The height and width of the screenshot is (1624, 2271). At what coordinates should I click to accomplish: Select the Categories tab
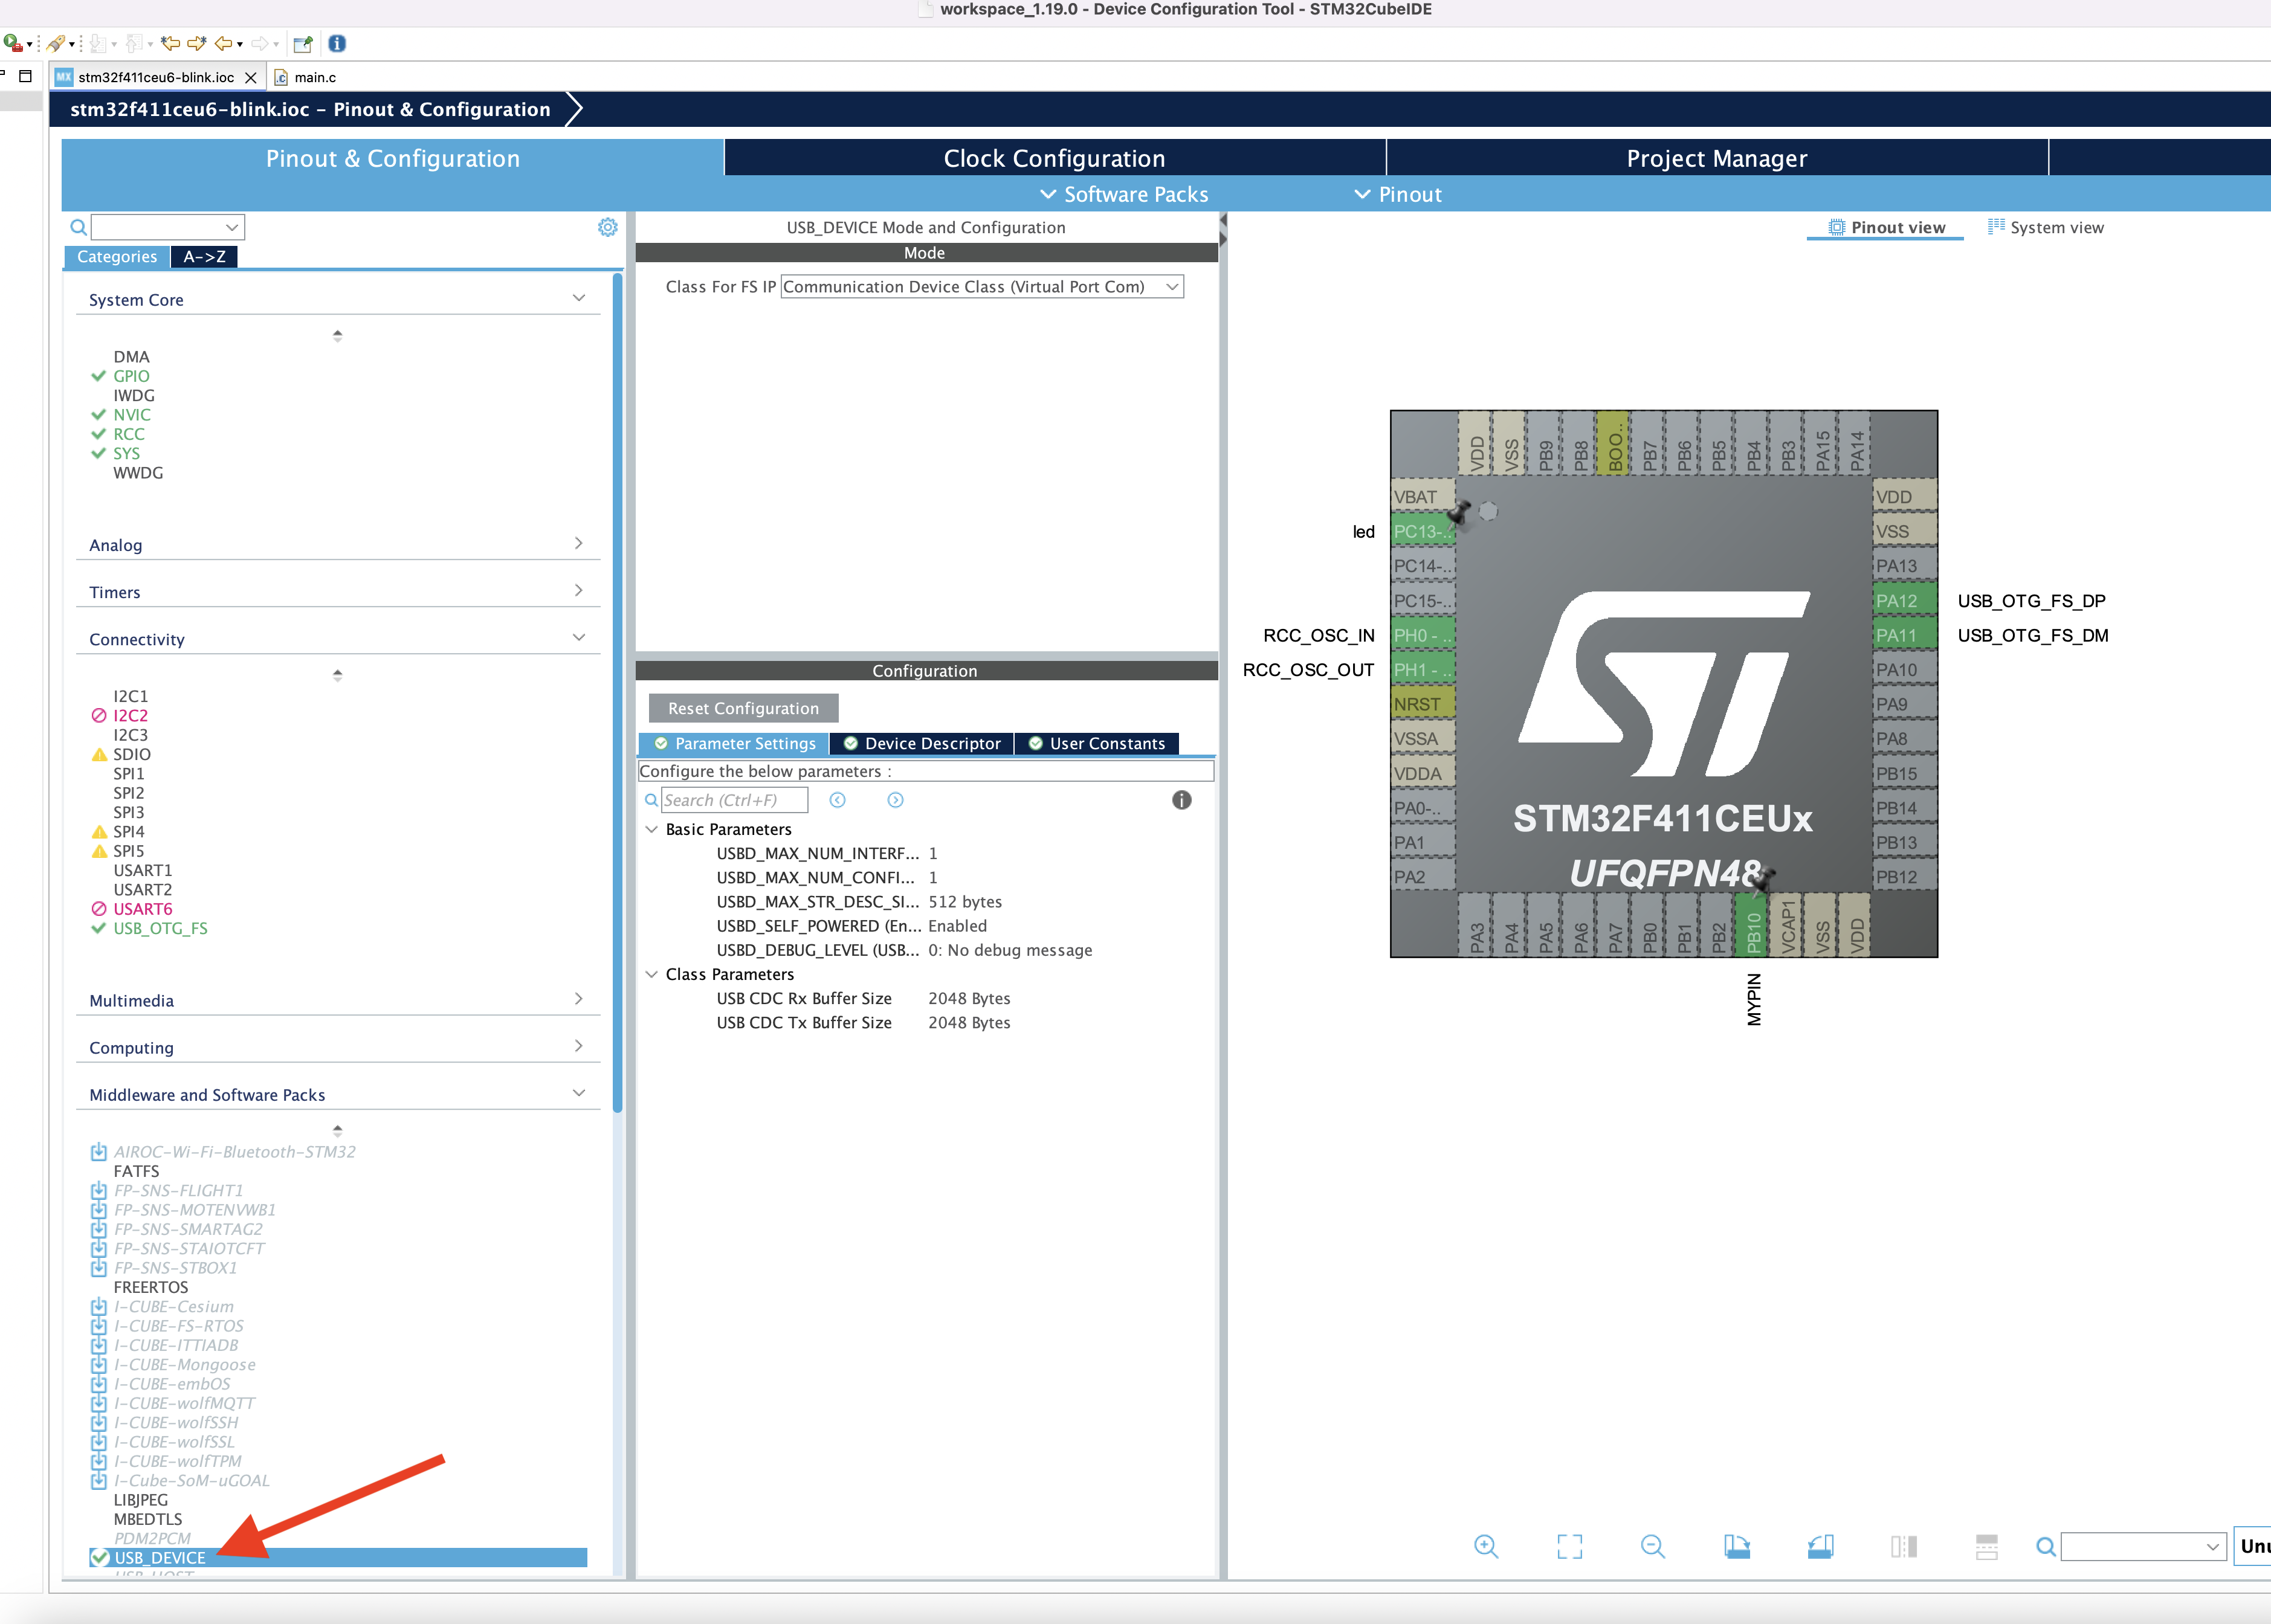117,257
